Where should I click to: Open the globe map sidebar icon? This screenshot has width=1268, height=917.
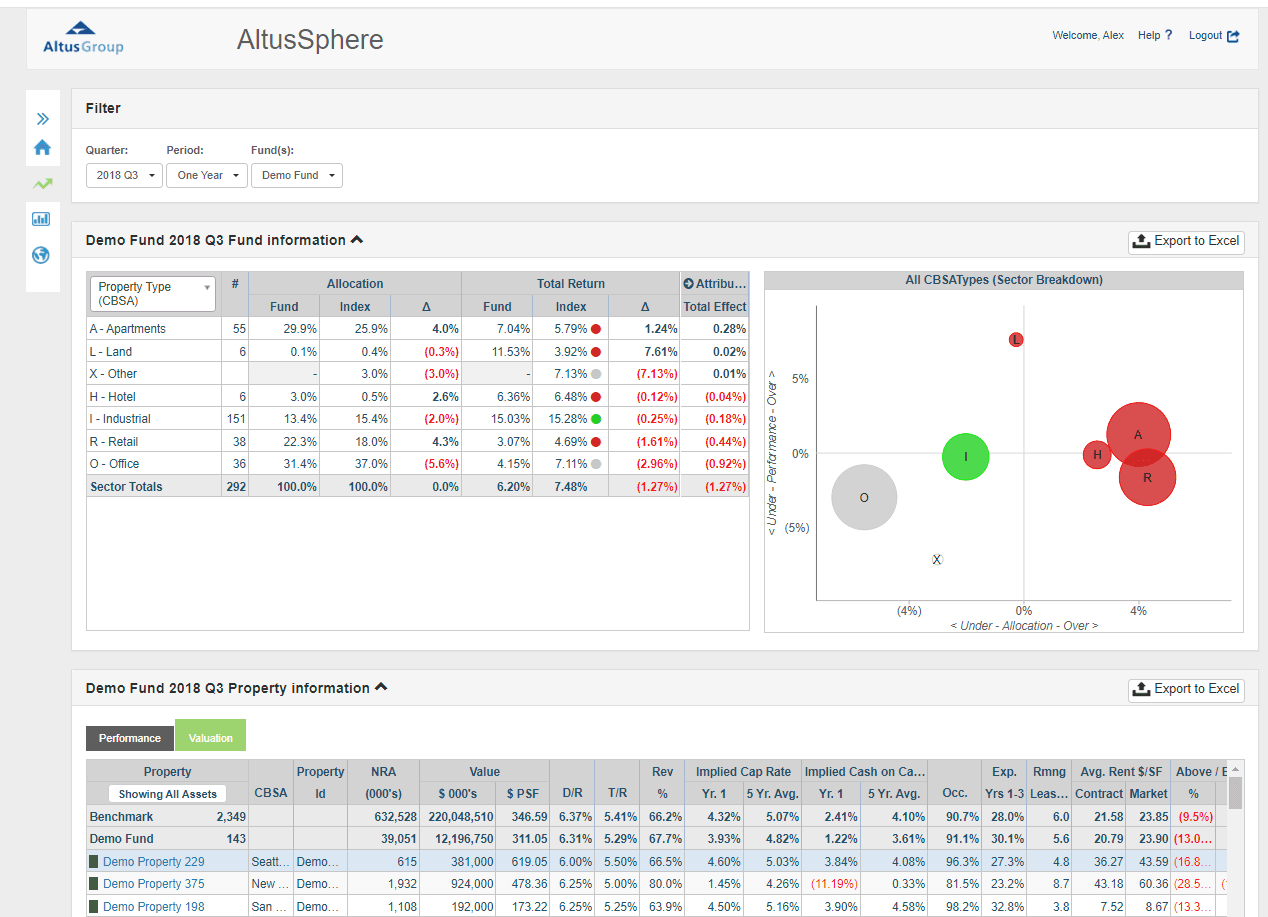(x=42, y=255)
